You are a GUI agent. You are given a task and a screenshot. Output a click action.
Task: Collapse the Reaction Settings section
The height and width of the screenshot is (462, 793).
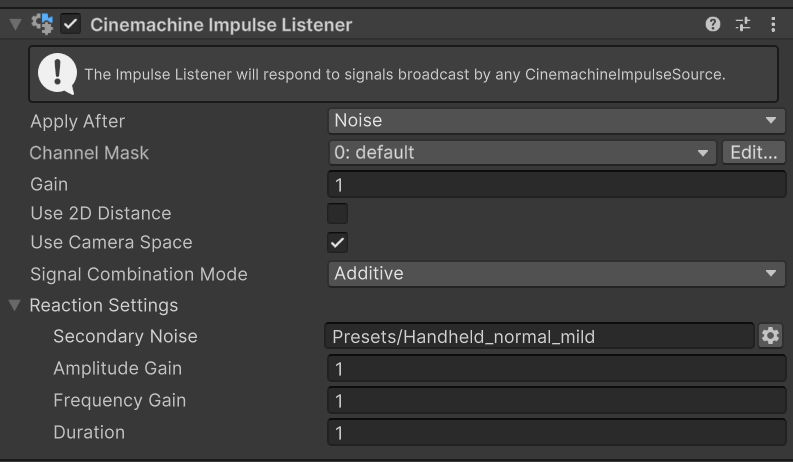[x=15, y=305]
